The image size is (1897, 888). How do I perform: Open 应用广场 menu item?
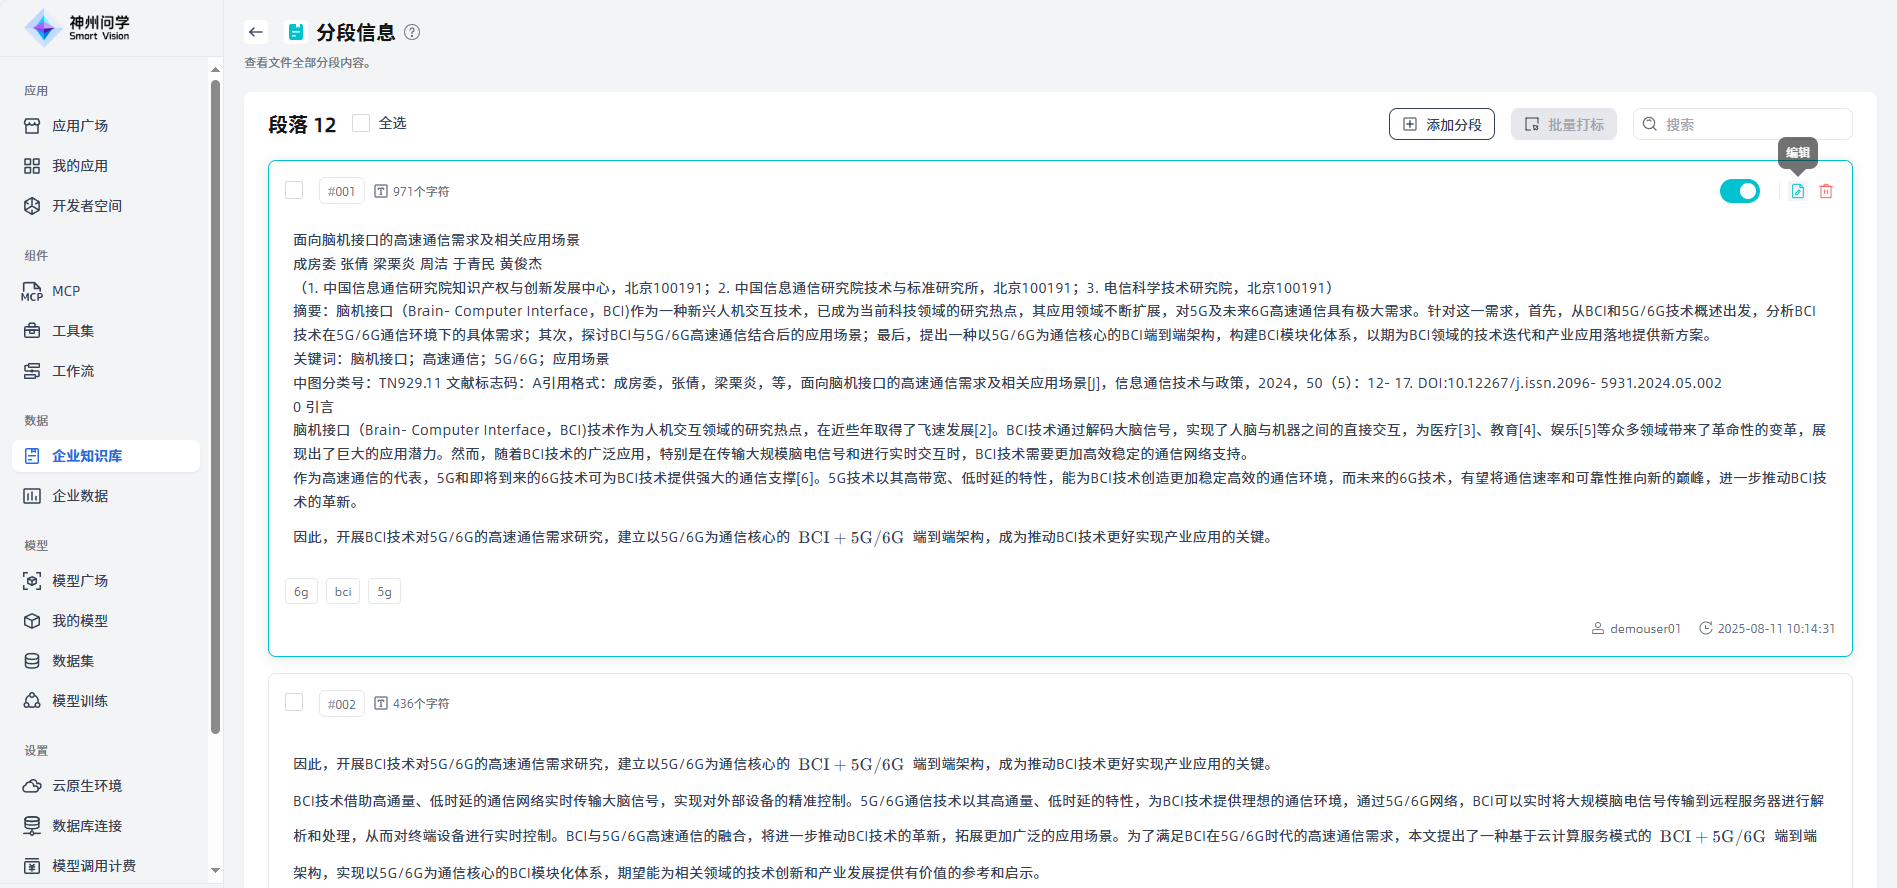[80, 126]
